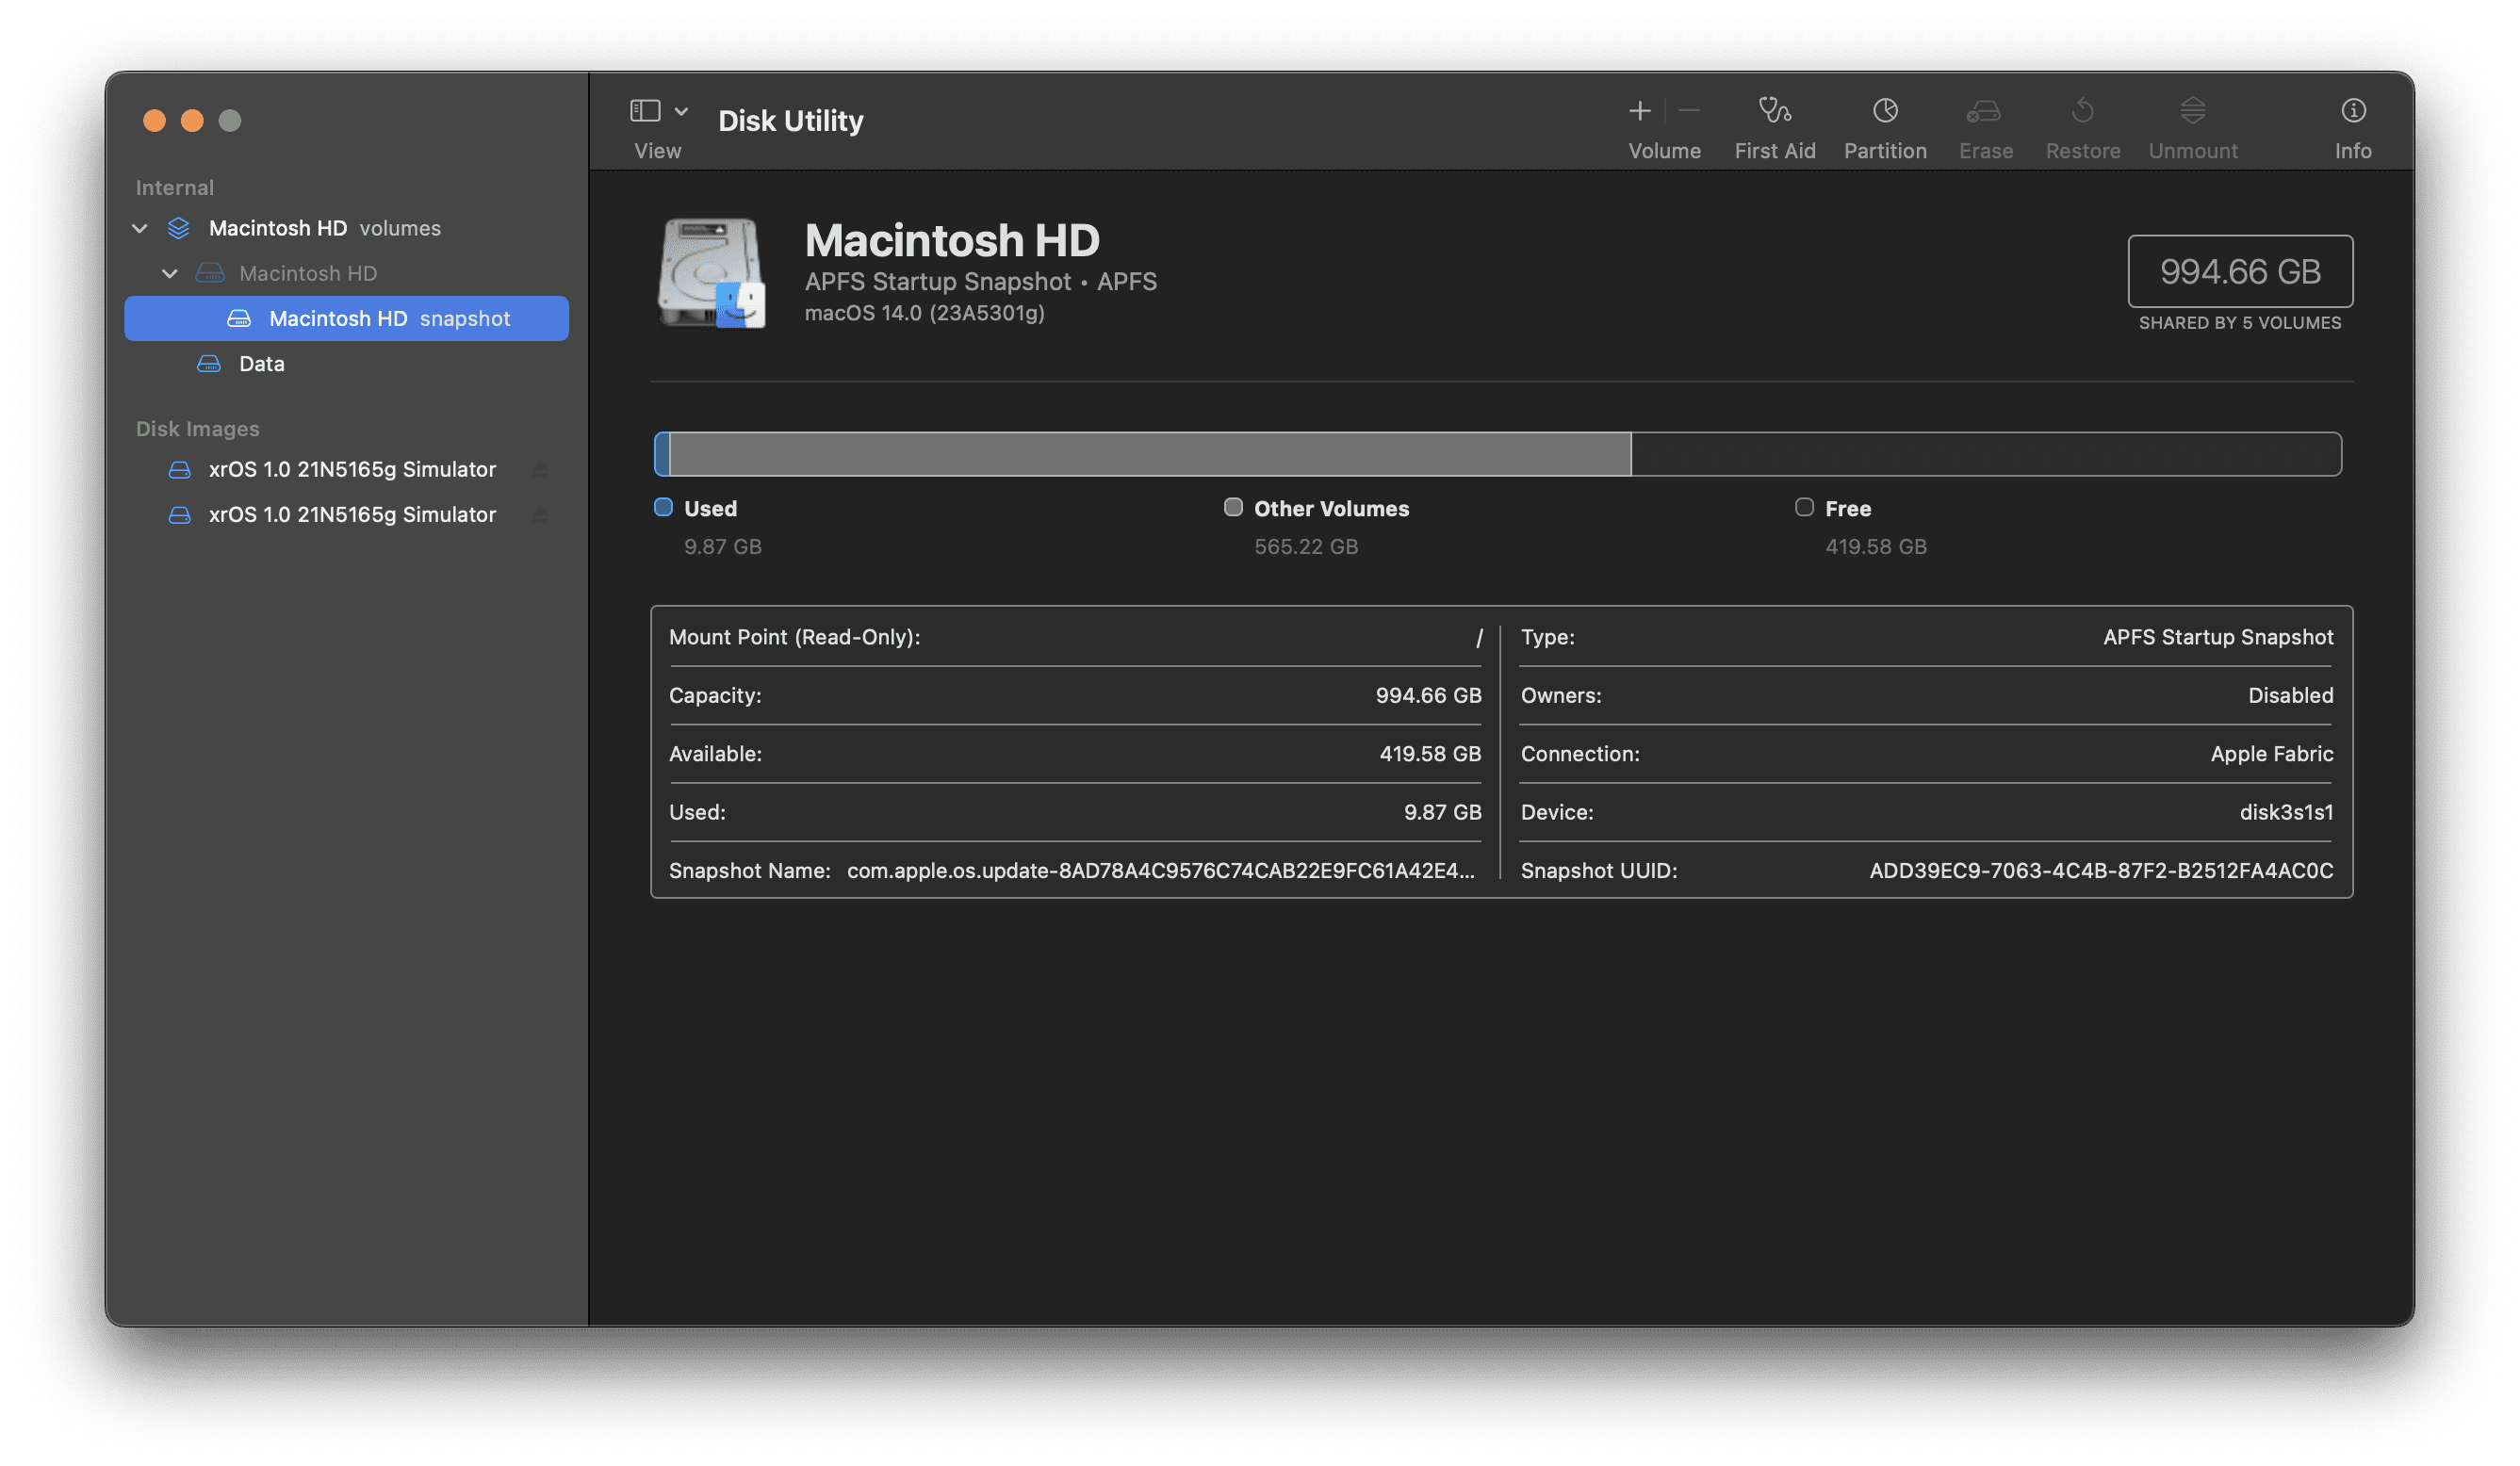Click the 565.22 GB Other Volumes value

tap(1306, 546)
